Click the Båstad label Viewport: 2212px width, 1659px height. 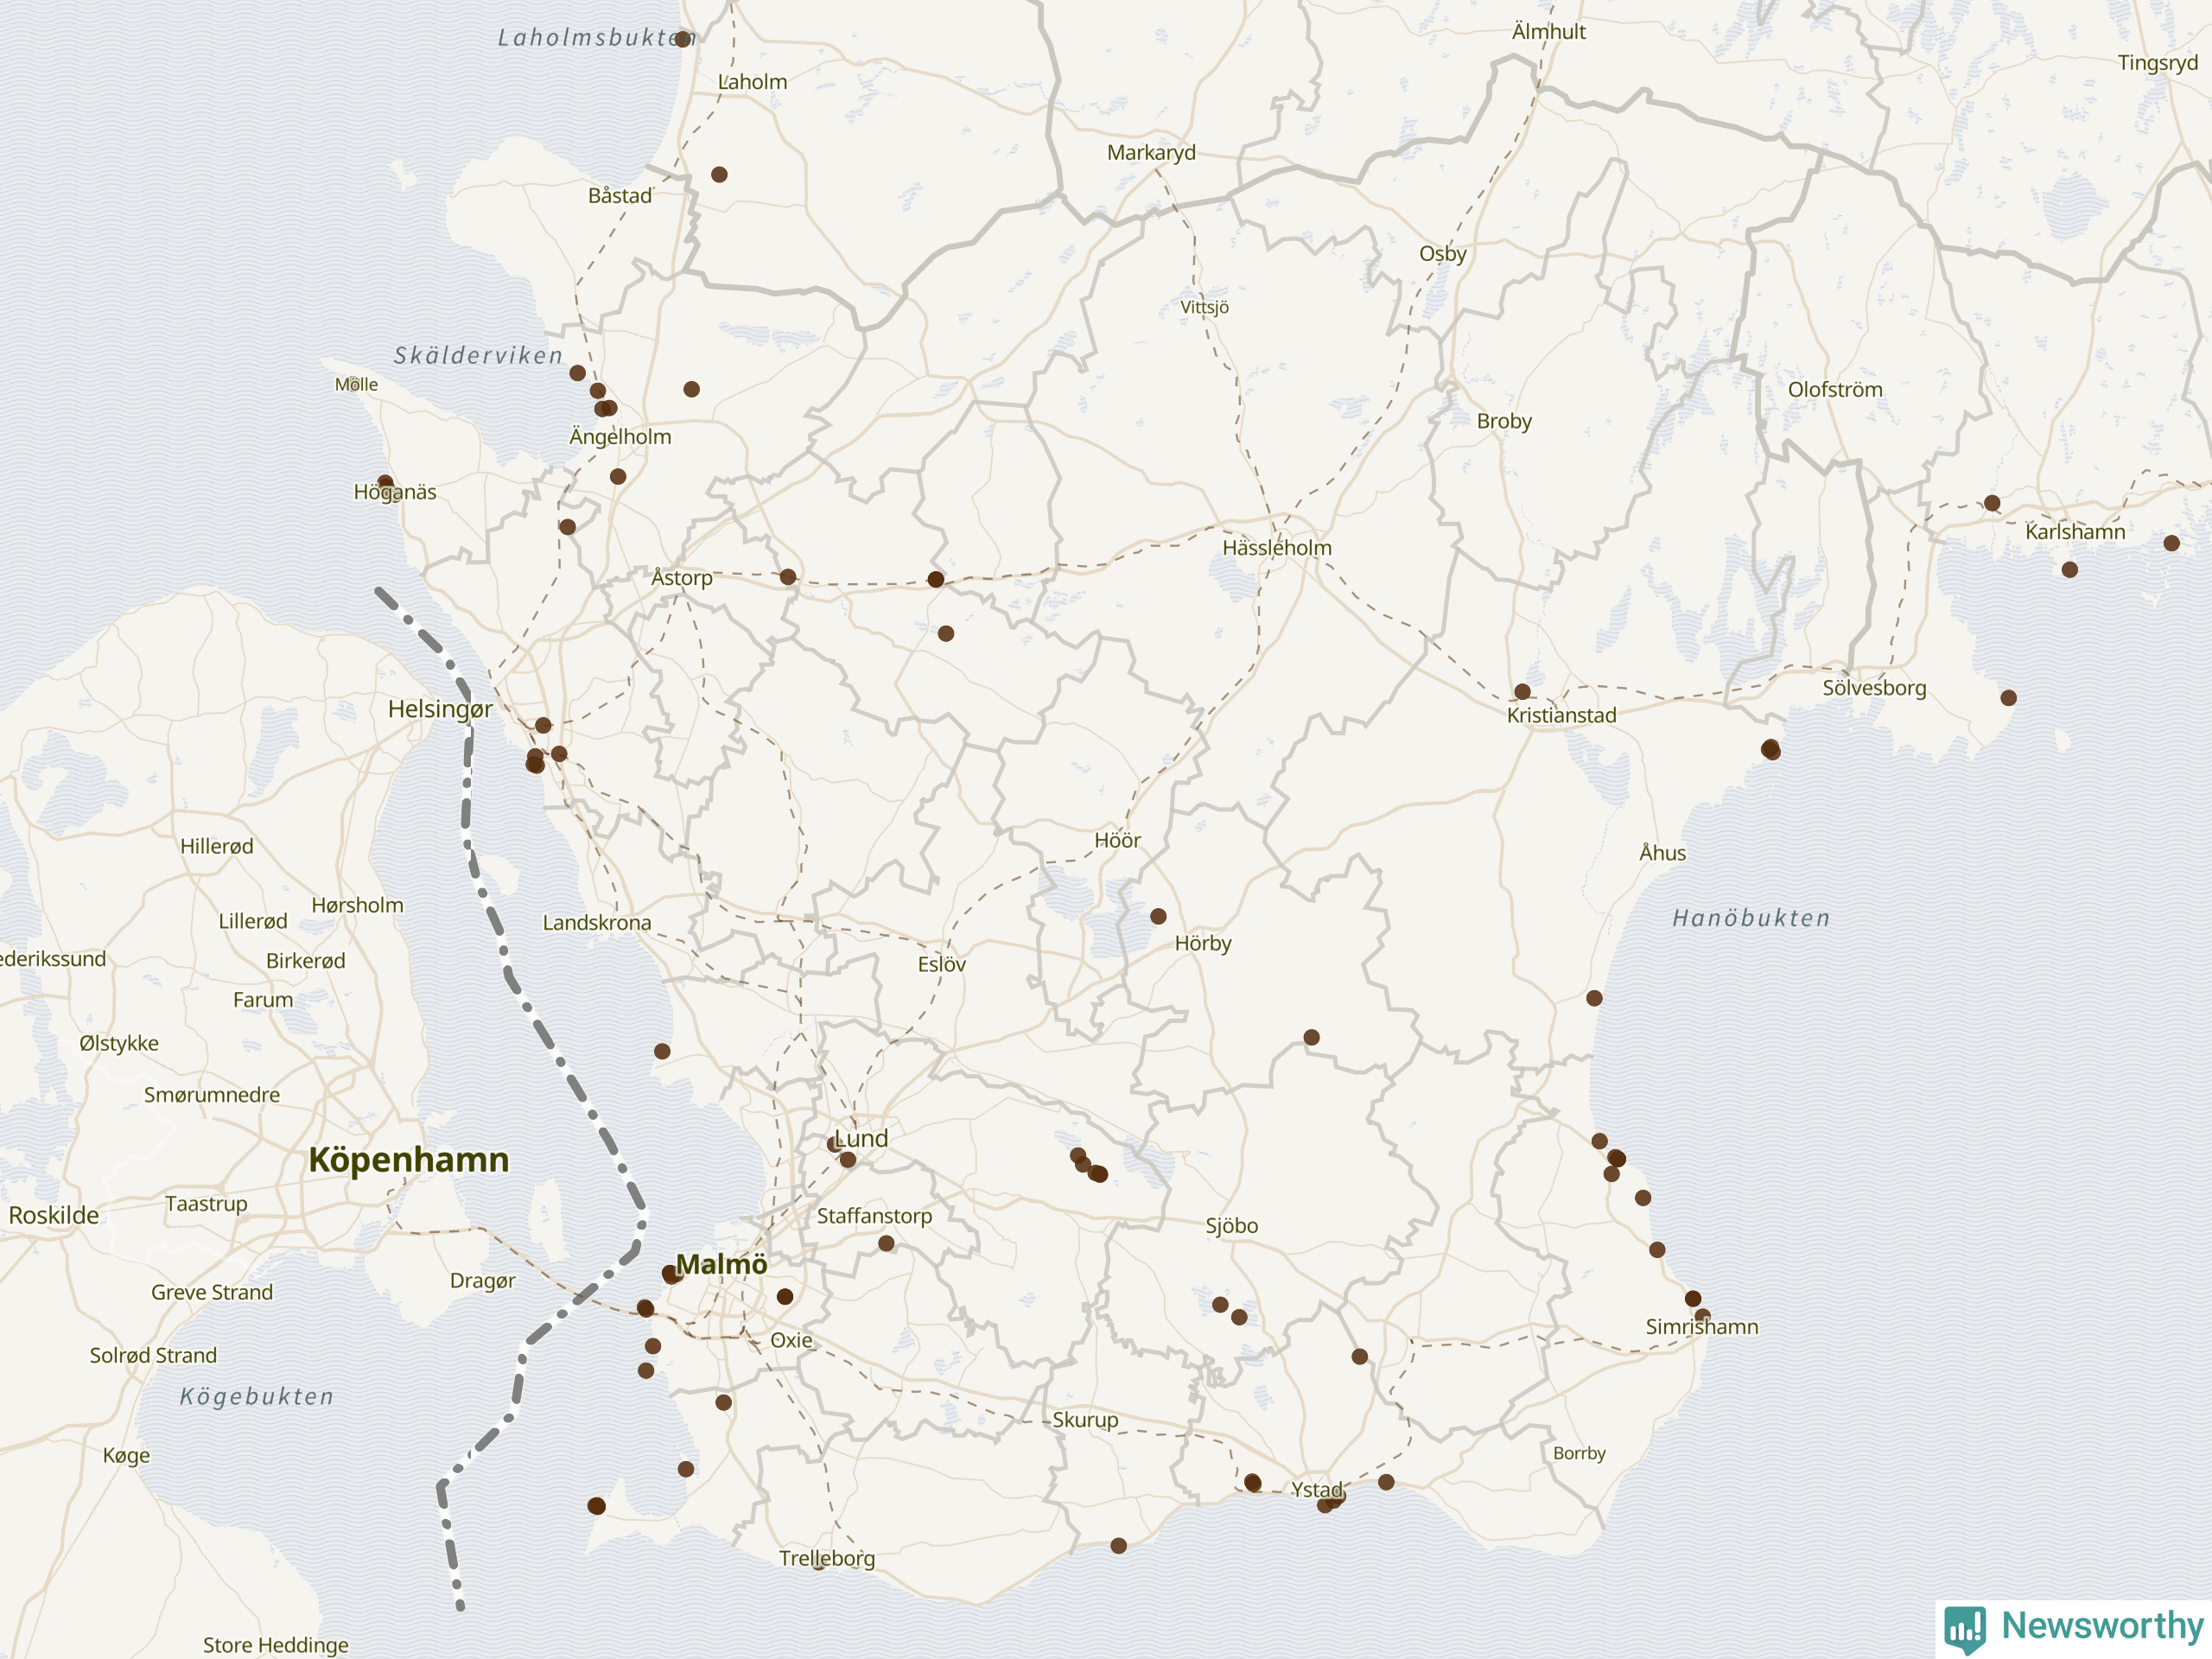[x=620, y=195]
